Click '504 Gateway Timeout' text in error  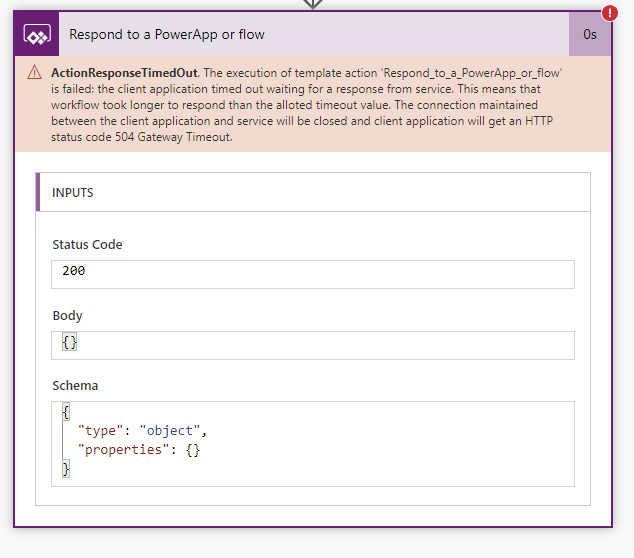tap(173, 137)
